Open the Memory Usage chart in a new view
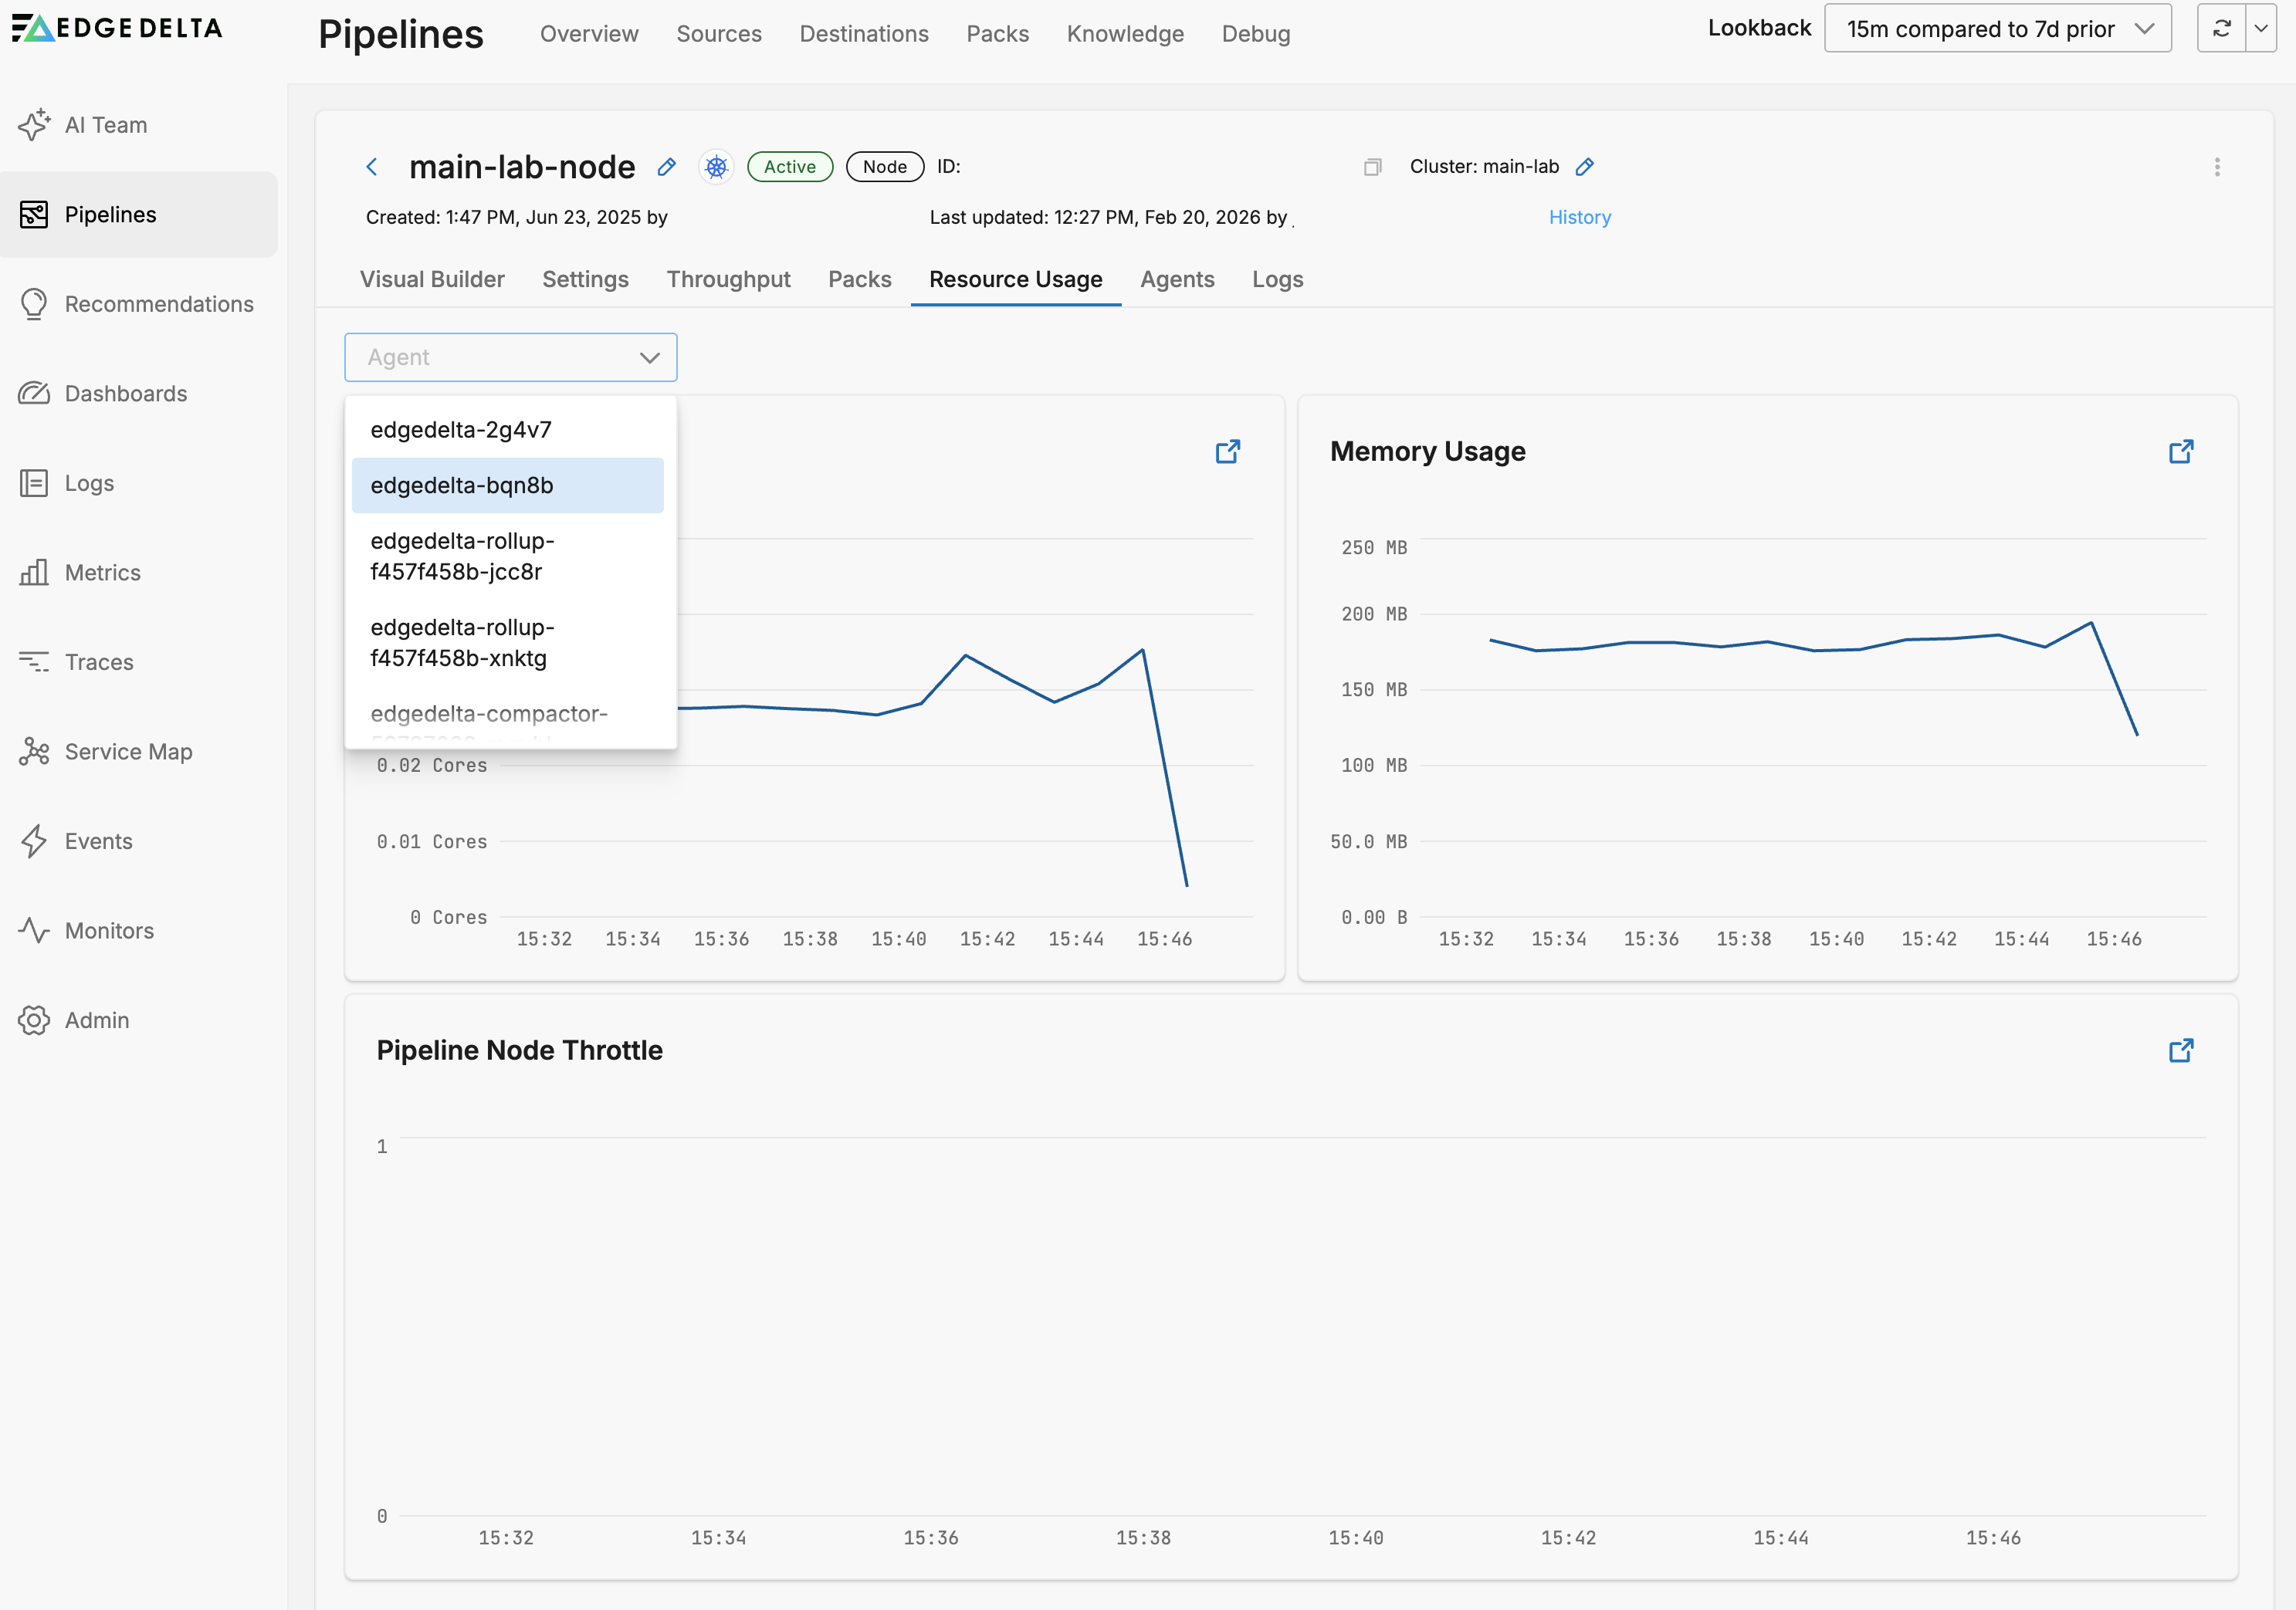This screenshot has height=1610, width=2296. tap(2181, 452)
